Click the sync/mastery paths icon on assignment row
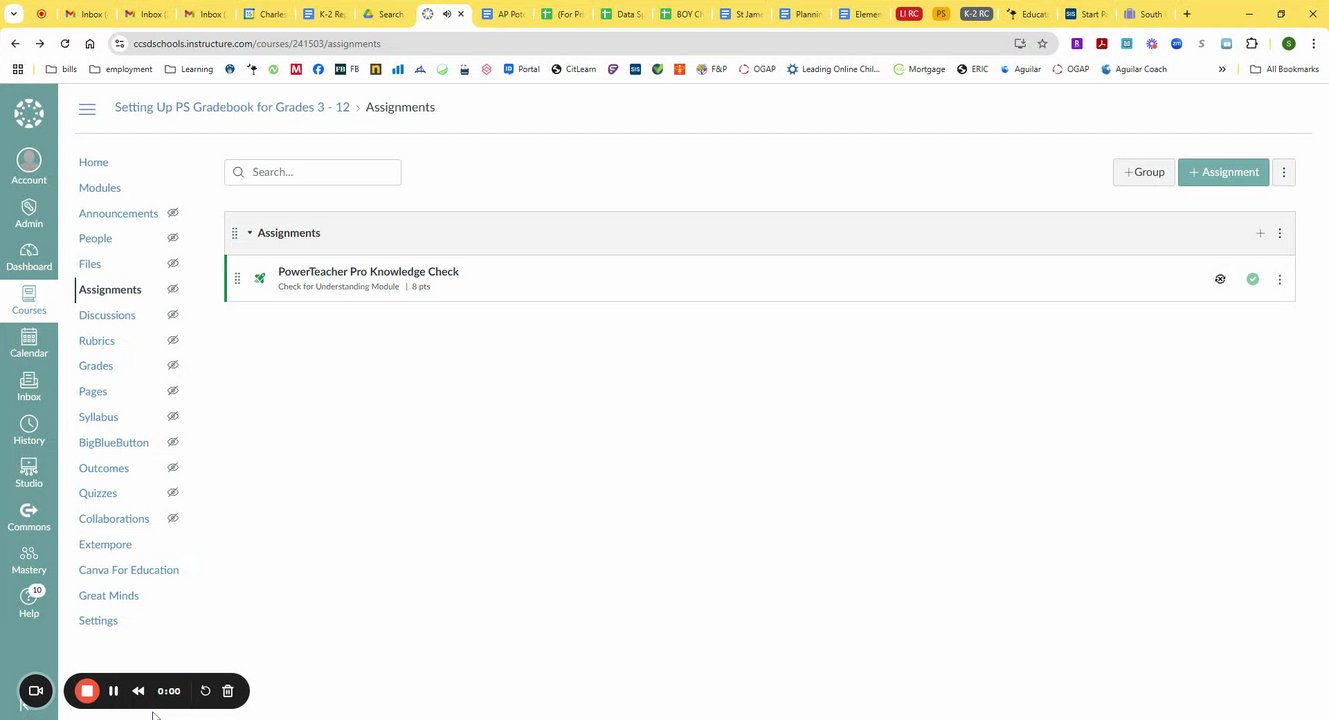Viewport: 1329px width, 720px height. coord(1220,279)
